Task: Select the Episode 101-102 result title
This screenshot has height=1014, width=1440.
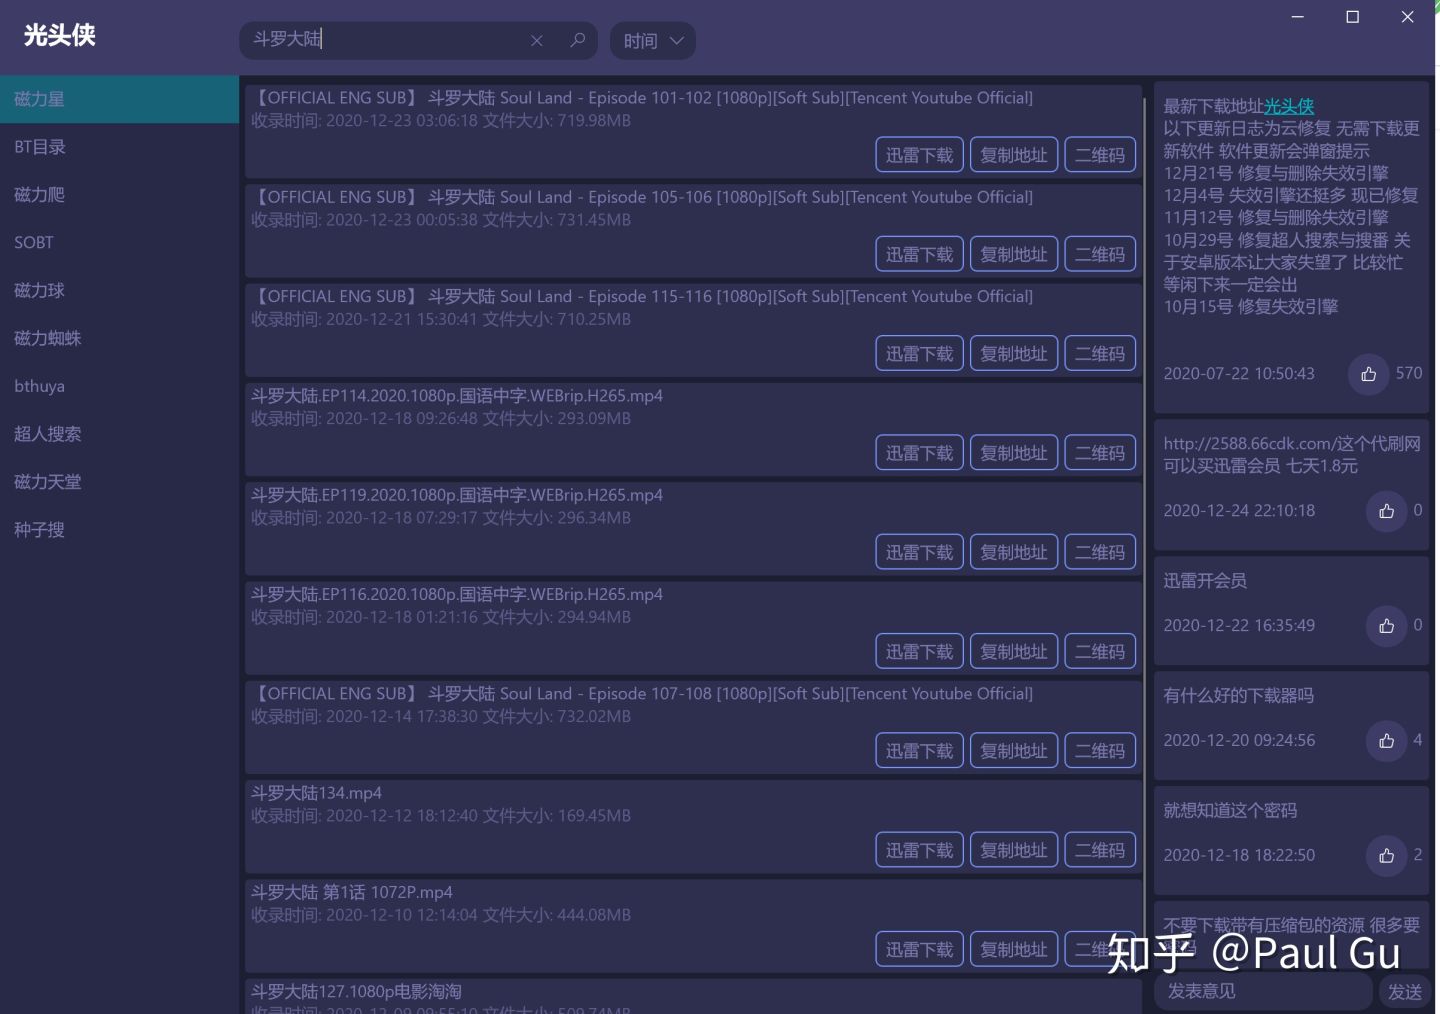Action: pyautogui.click(x=642, y=98)
